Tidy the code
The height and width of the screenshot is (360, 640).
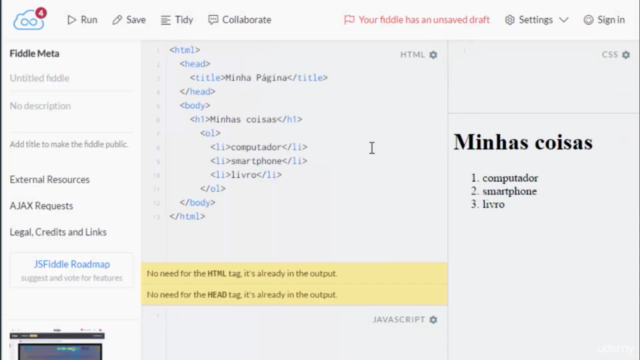point(177,20)
